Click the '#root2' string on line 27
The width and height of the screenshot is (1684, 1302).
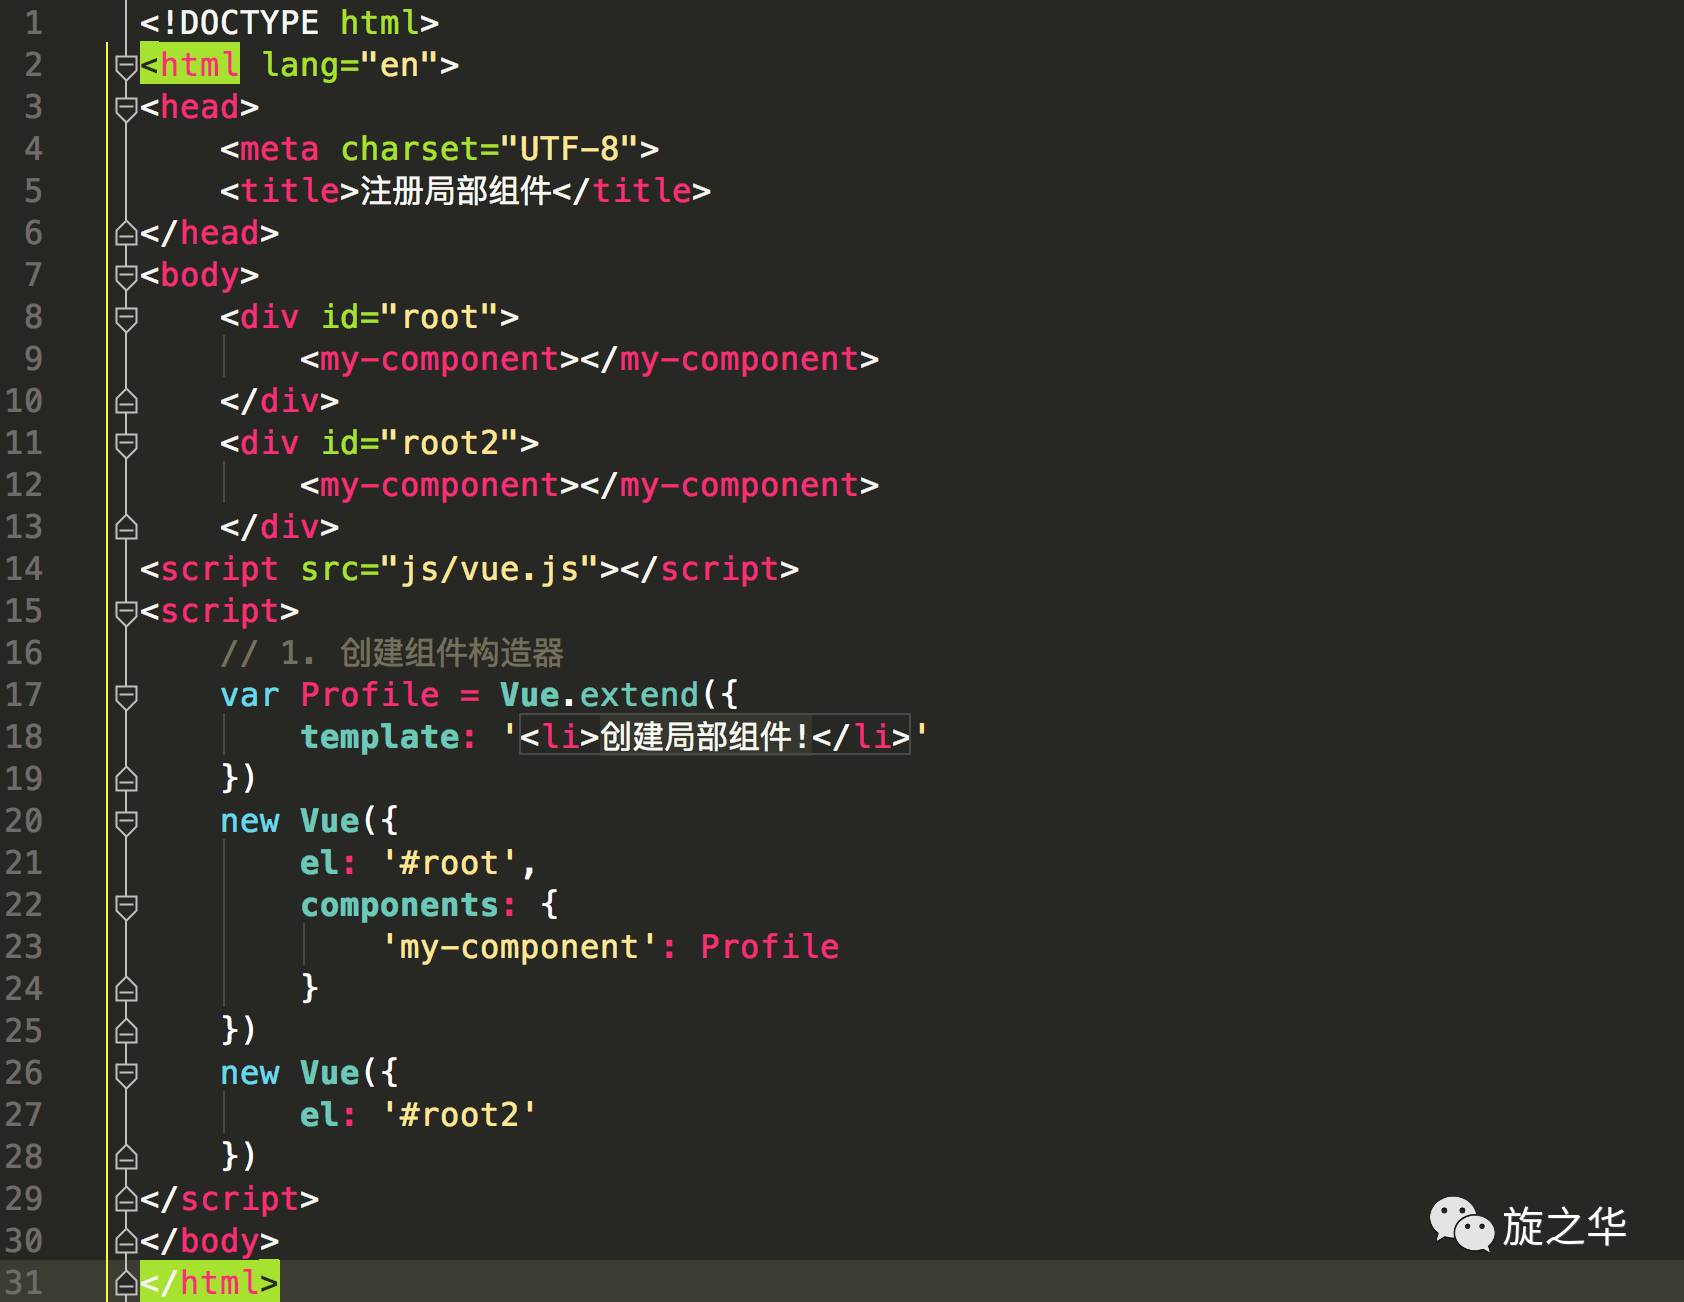[x=460, y=1115]
